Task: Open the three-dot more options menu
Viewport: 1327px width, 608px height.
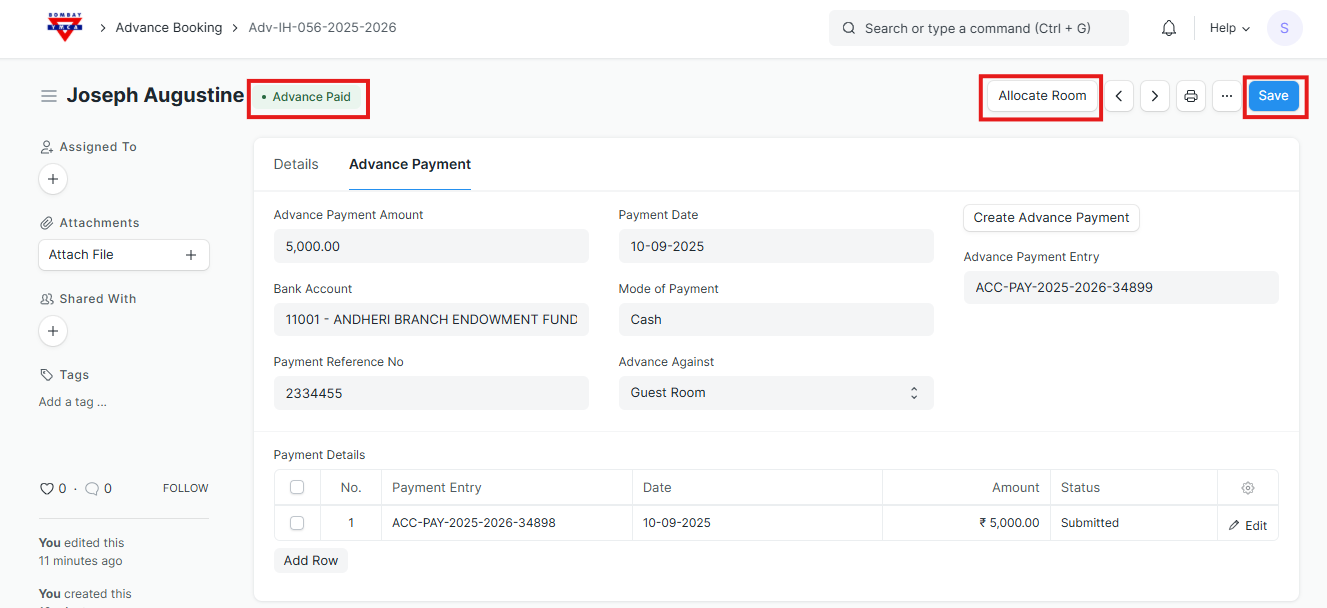Action: 1227,96
